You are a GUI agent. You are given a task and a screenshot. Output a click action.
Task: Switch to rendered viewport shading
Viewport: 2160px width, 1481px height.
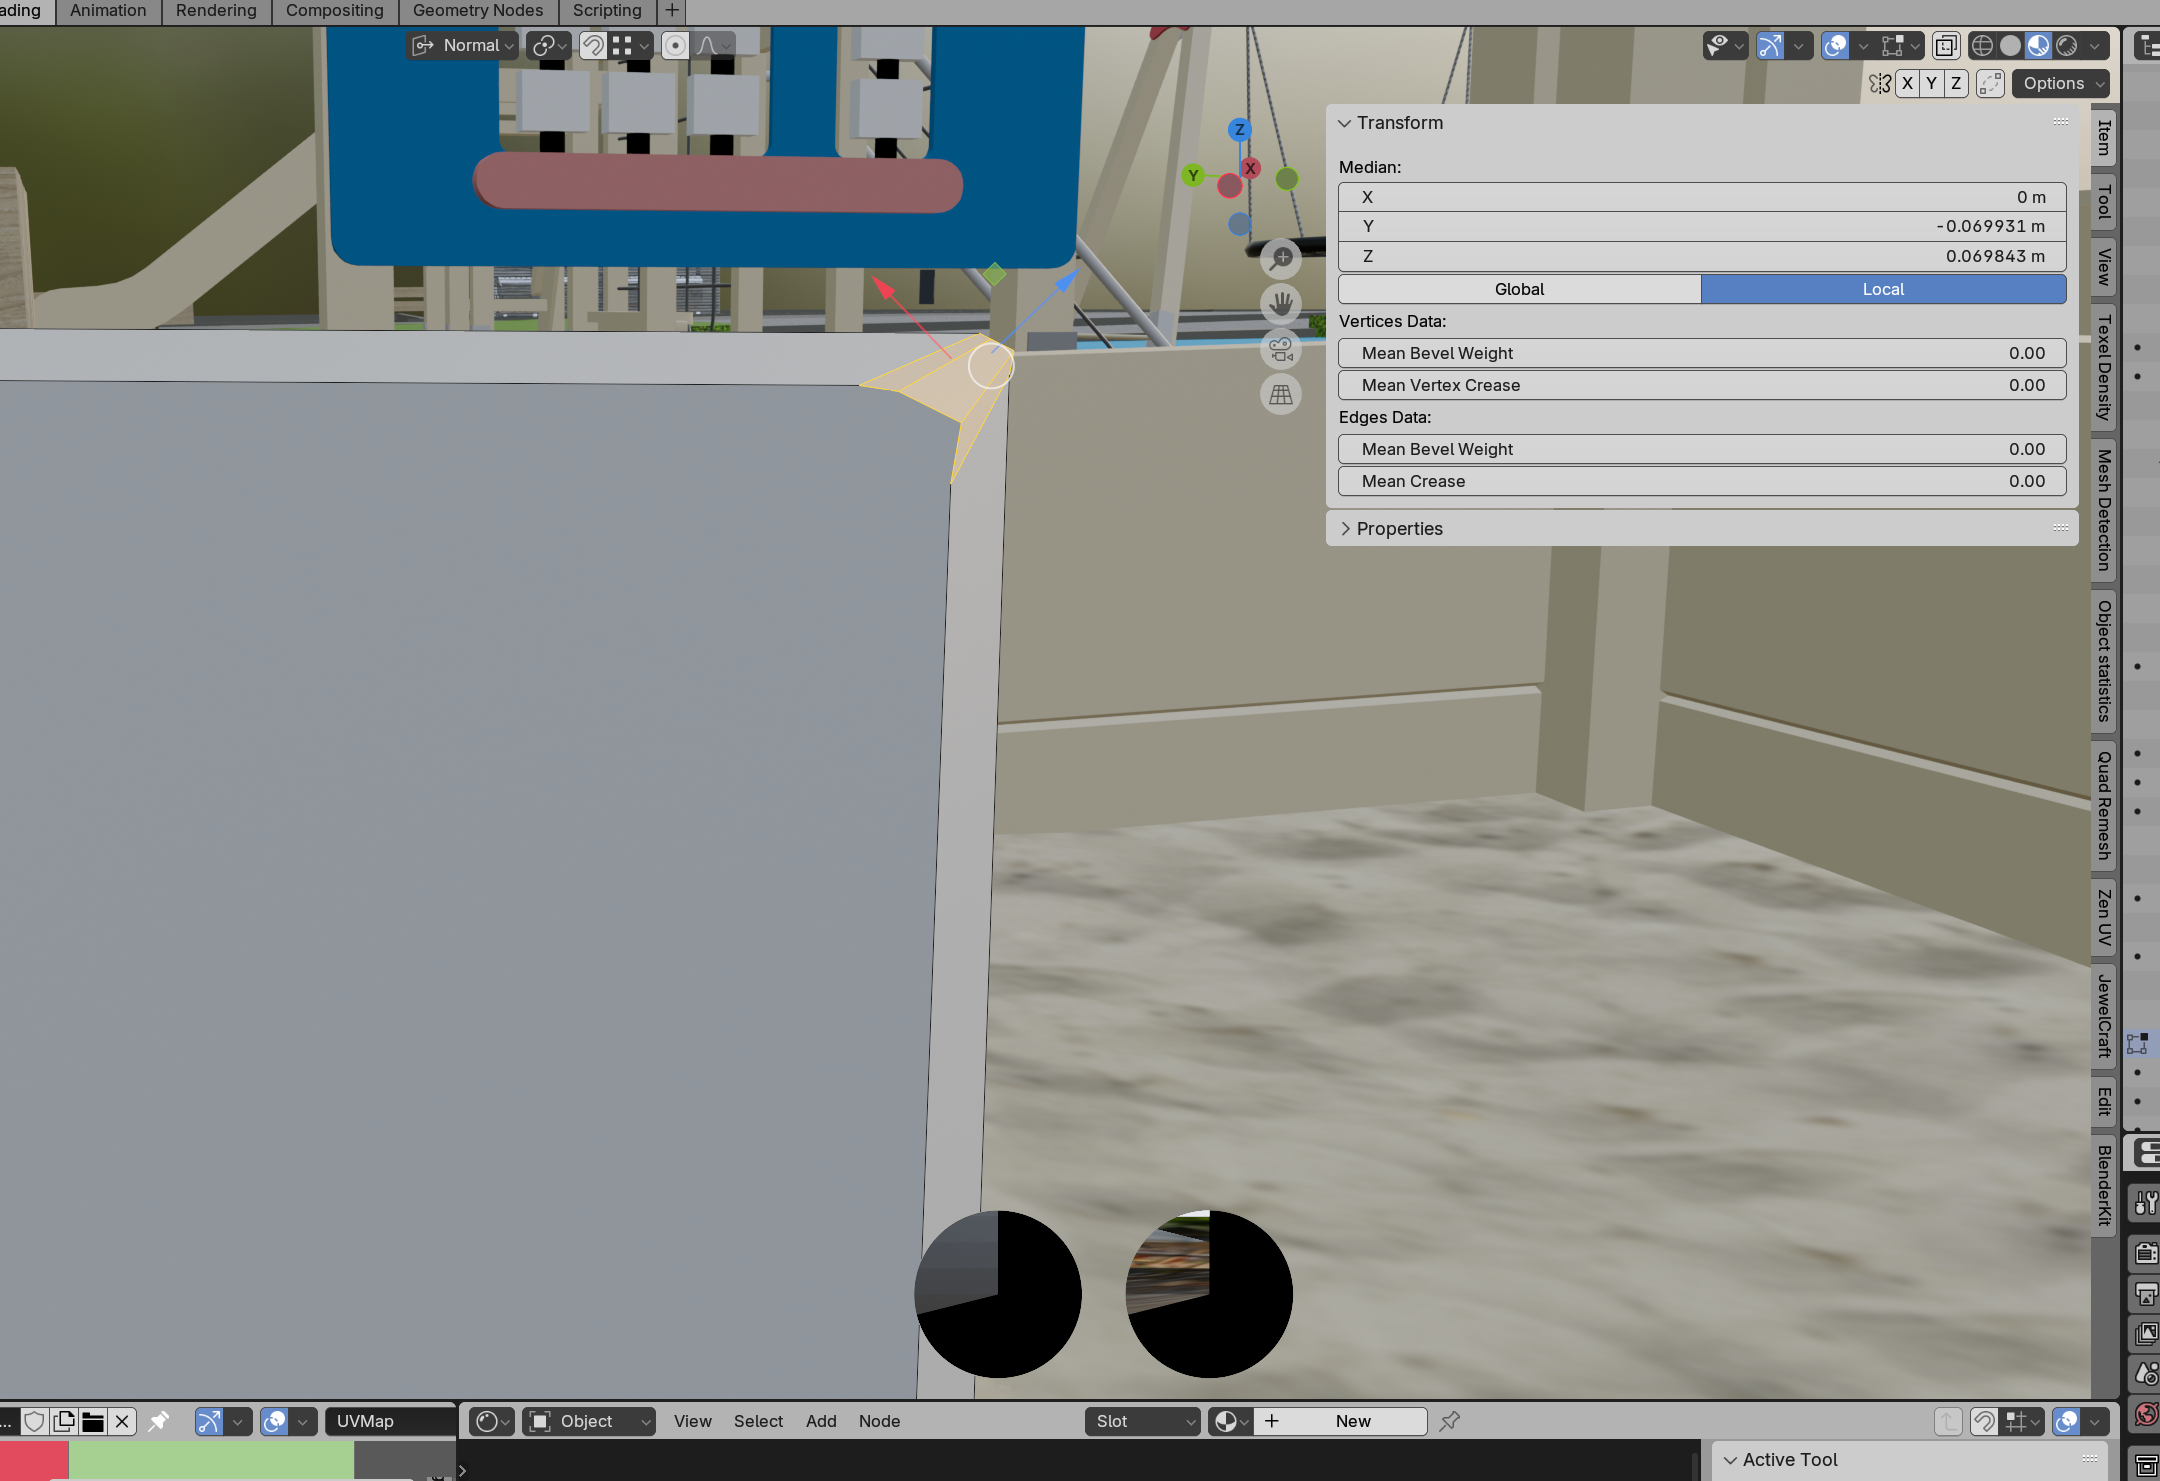2067,46
